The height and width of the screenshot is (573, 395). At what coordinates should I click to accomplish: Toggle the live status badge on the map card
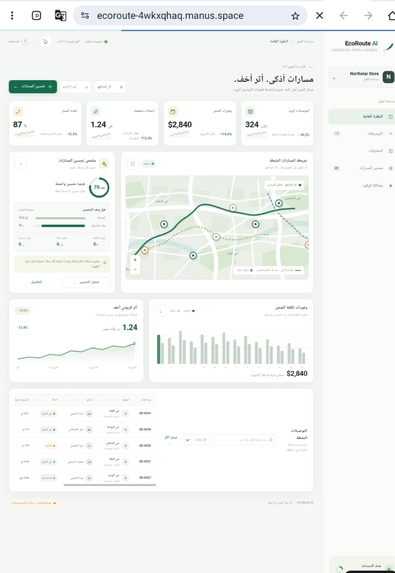click(148, 164)
